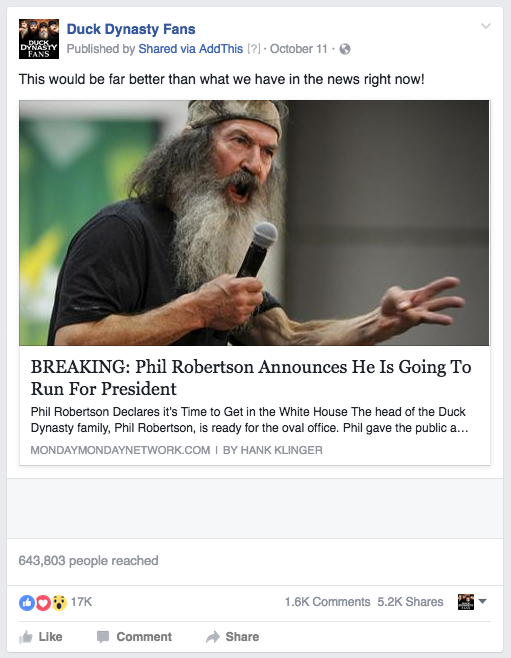Click the article description text starting with Phil Robertson Declares
This screenshot has height=658, width=511.
pos(249,420)
